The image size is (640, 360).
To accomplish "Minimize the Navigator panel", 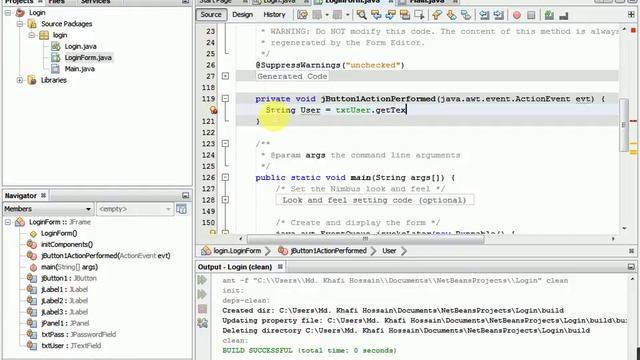I will click(x=186, y=196).
